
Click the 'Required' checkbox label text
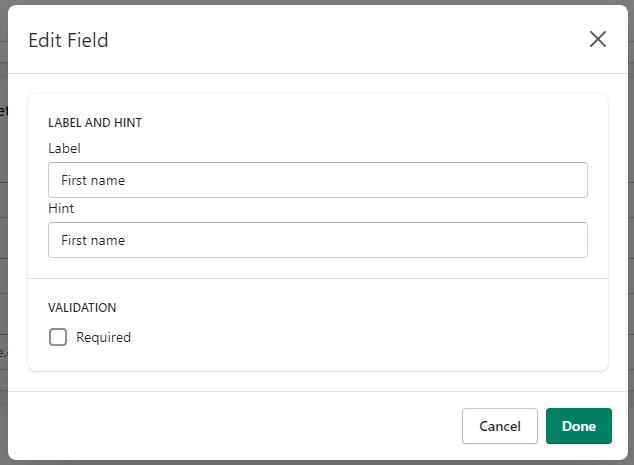coord(103,337)
